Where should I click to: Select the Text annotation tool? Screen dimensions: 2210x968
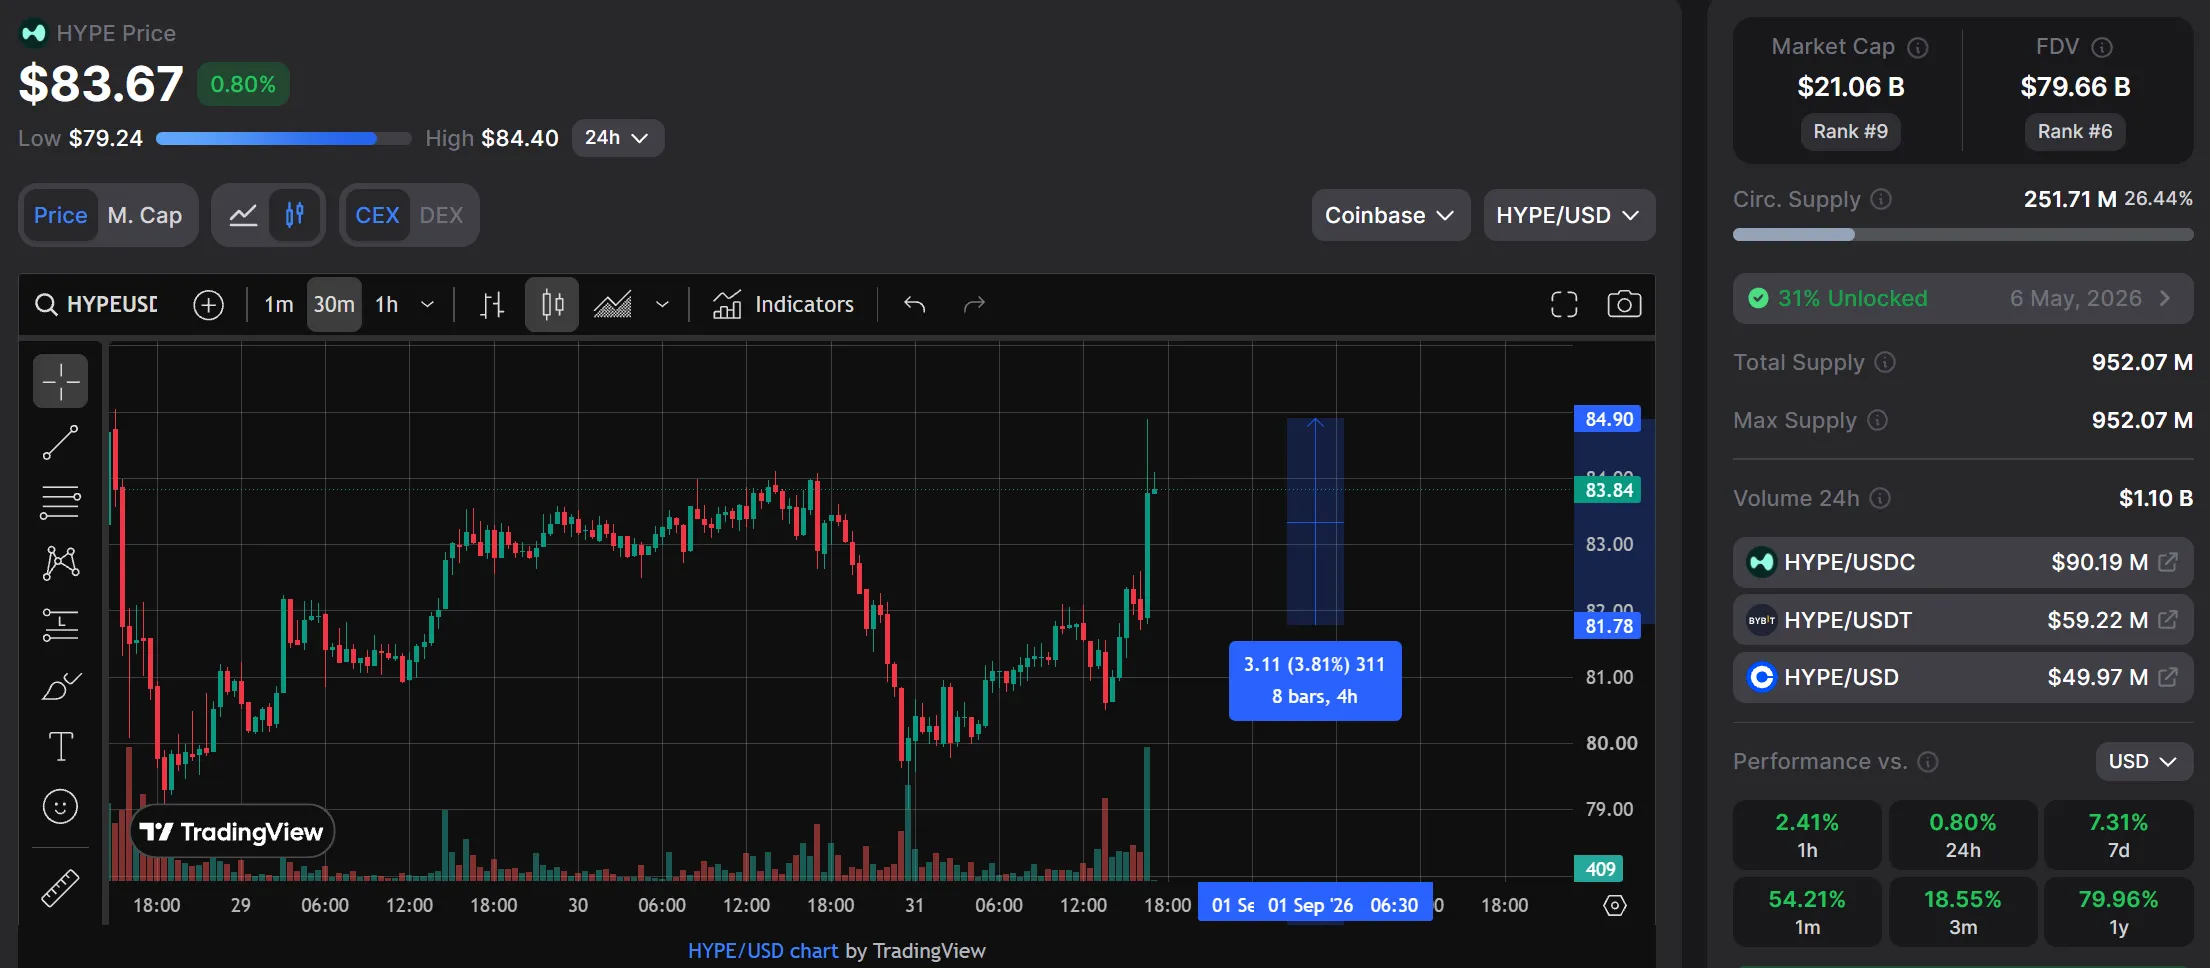click(60, 746)
